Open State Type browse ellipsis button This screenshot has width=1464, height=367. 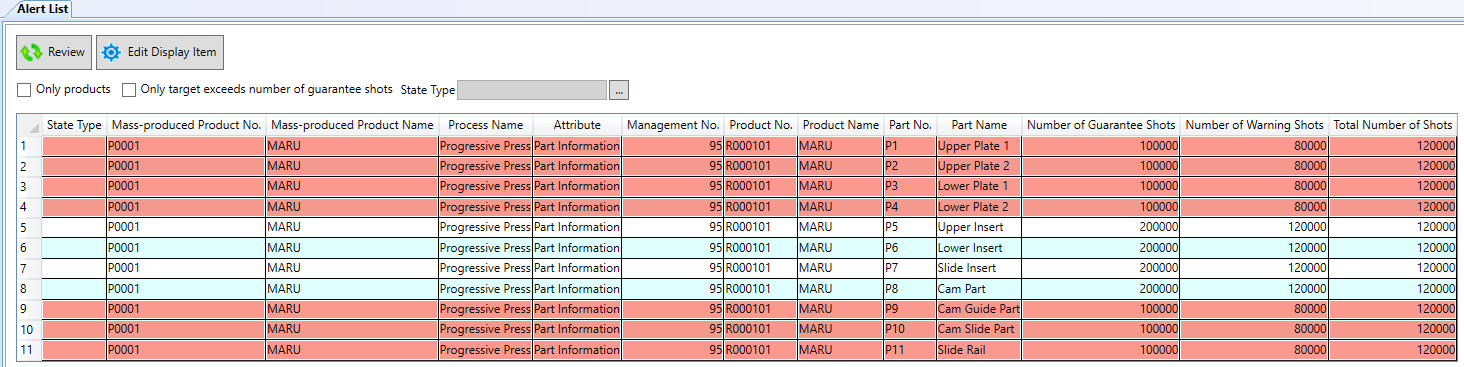point(619,90)
